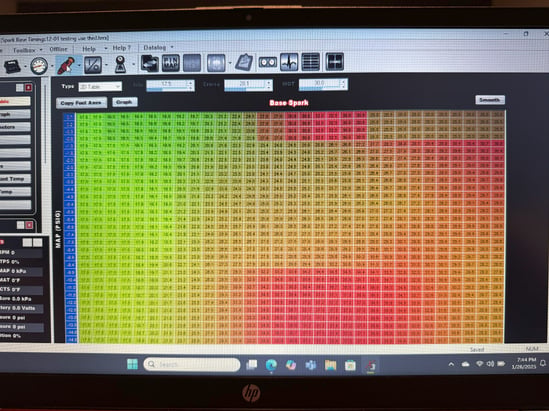Click the Copy Fuel Axes button

(x=81, y=103)
